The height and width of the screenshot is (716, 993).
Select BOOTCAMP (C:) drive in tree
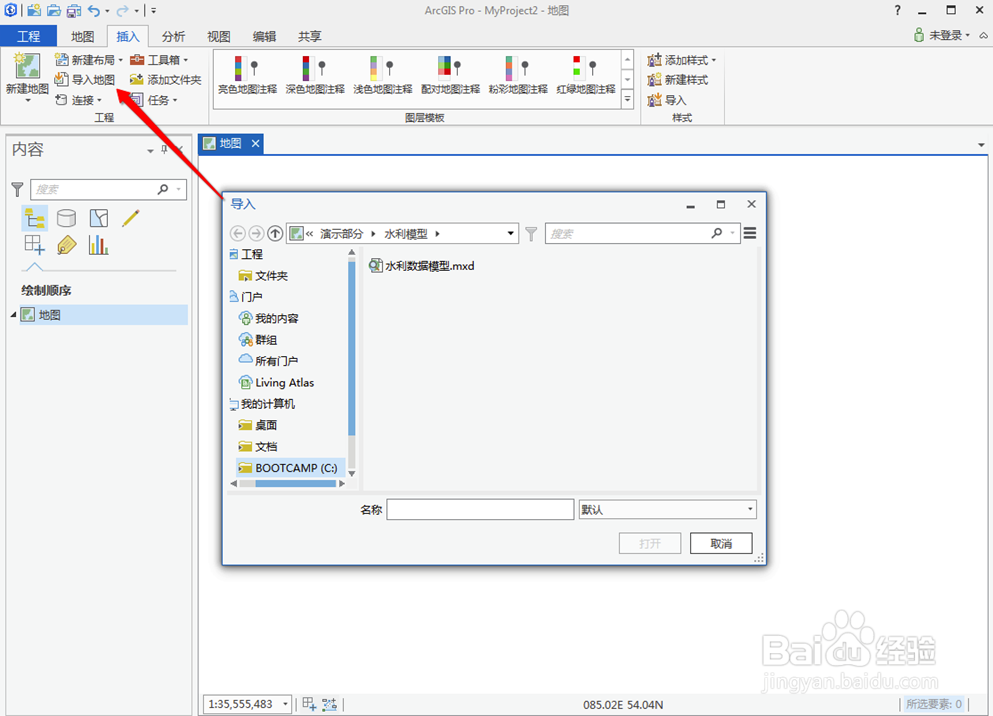(290, 468)
